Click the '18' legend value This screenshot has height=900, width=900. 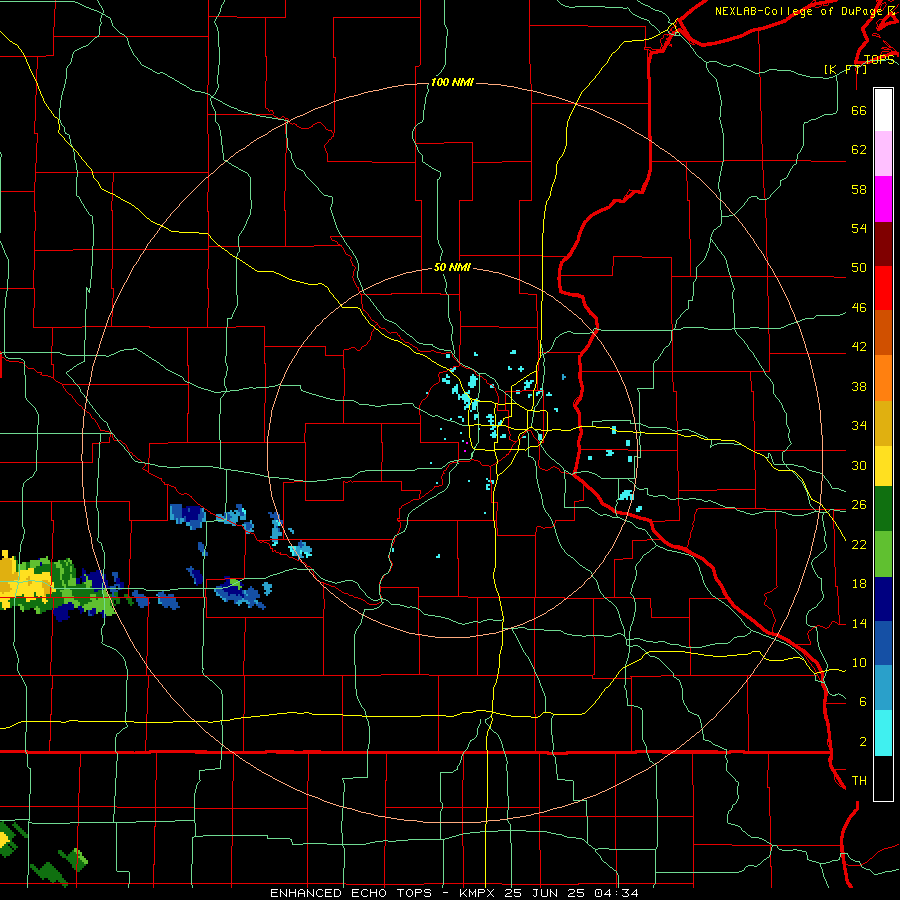[x=859, y=584]
